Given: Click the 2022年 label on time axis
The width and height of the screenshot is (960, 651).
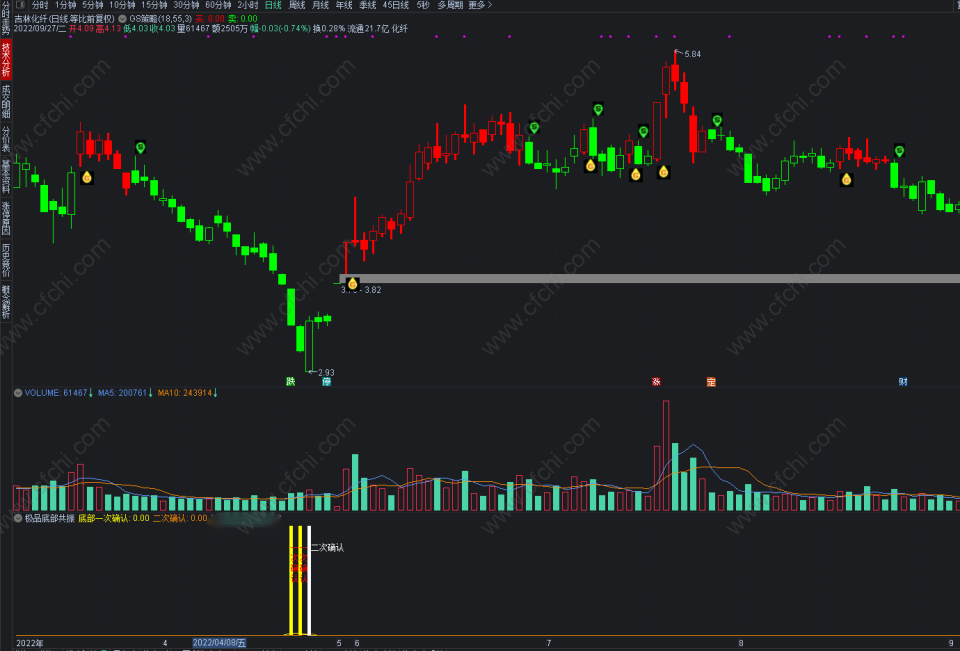Looking at the screenshot, I should click(x=29, y=643).
